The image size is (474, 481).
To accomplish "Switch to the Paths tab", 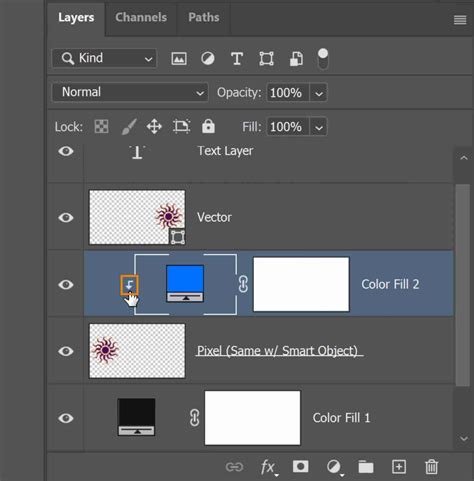I will [204, 17].
